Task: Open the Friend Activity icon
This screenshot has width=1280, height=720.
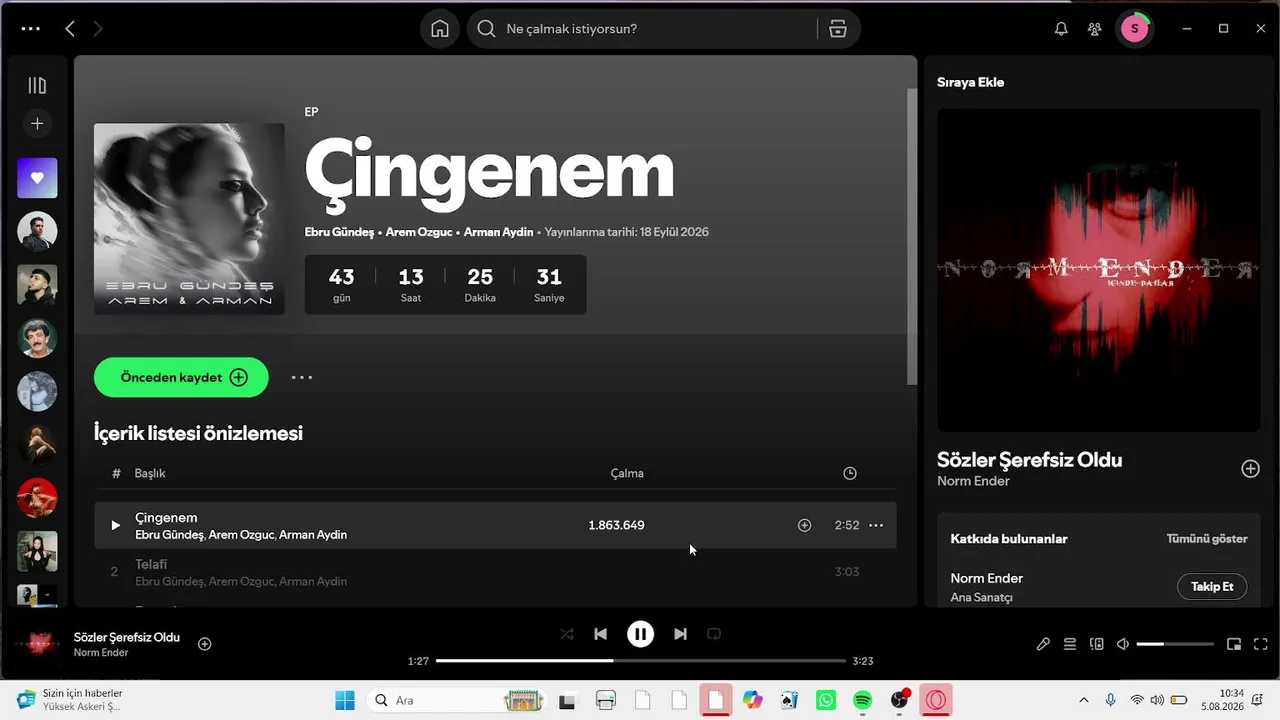Action: click(1095, 29)
